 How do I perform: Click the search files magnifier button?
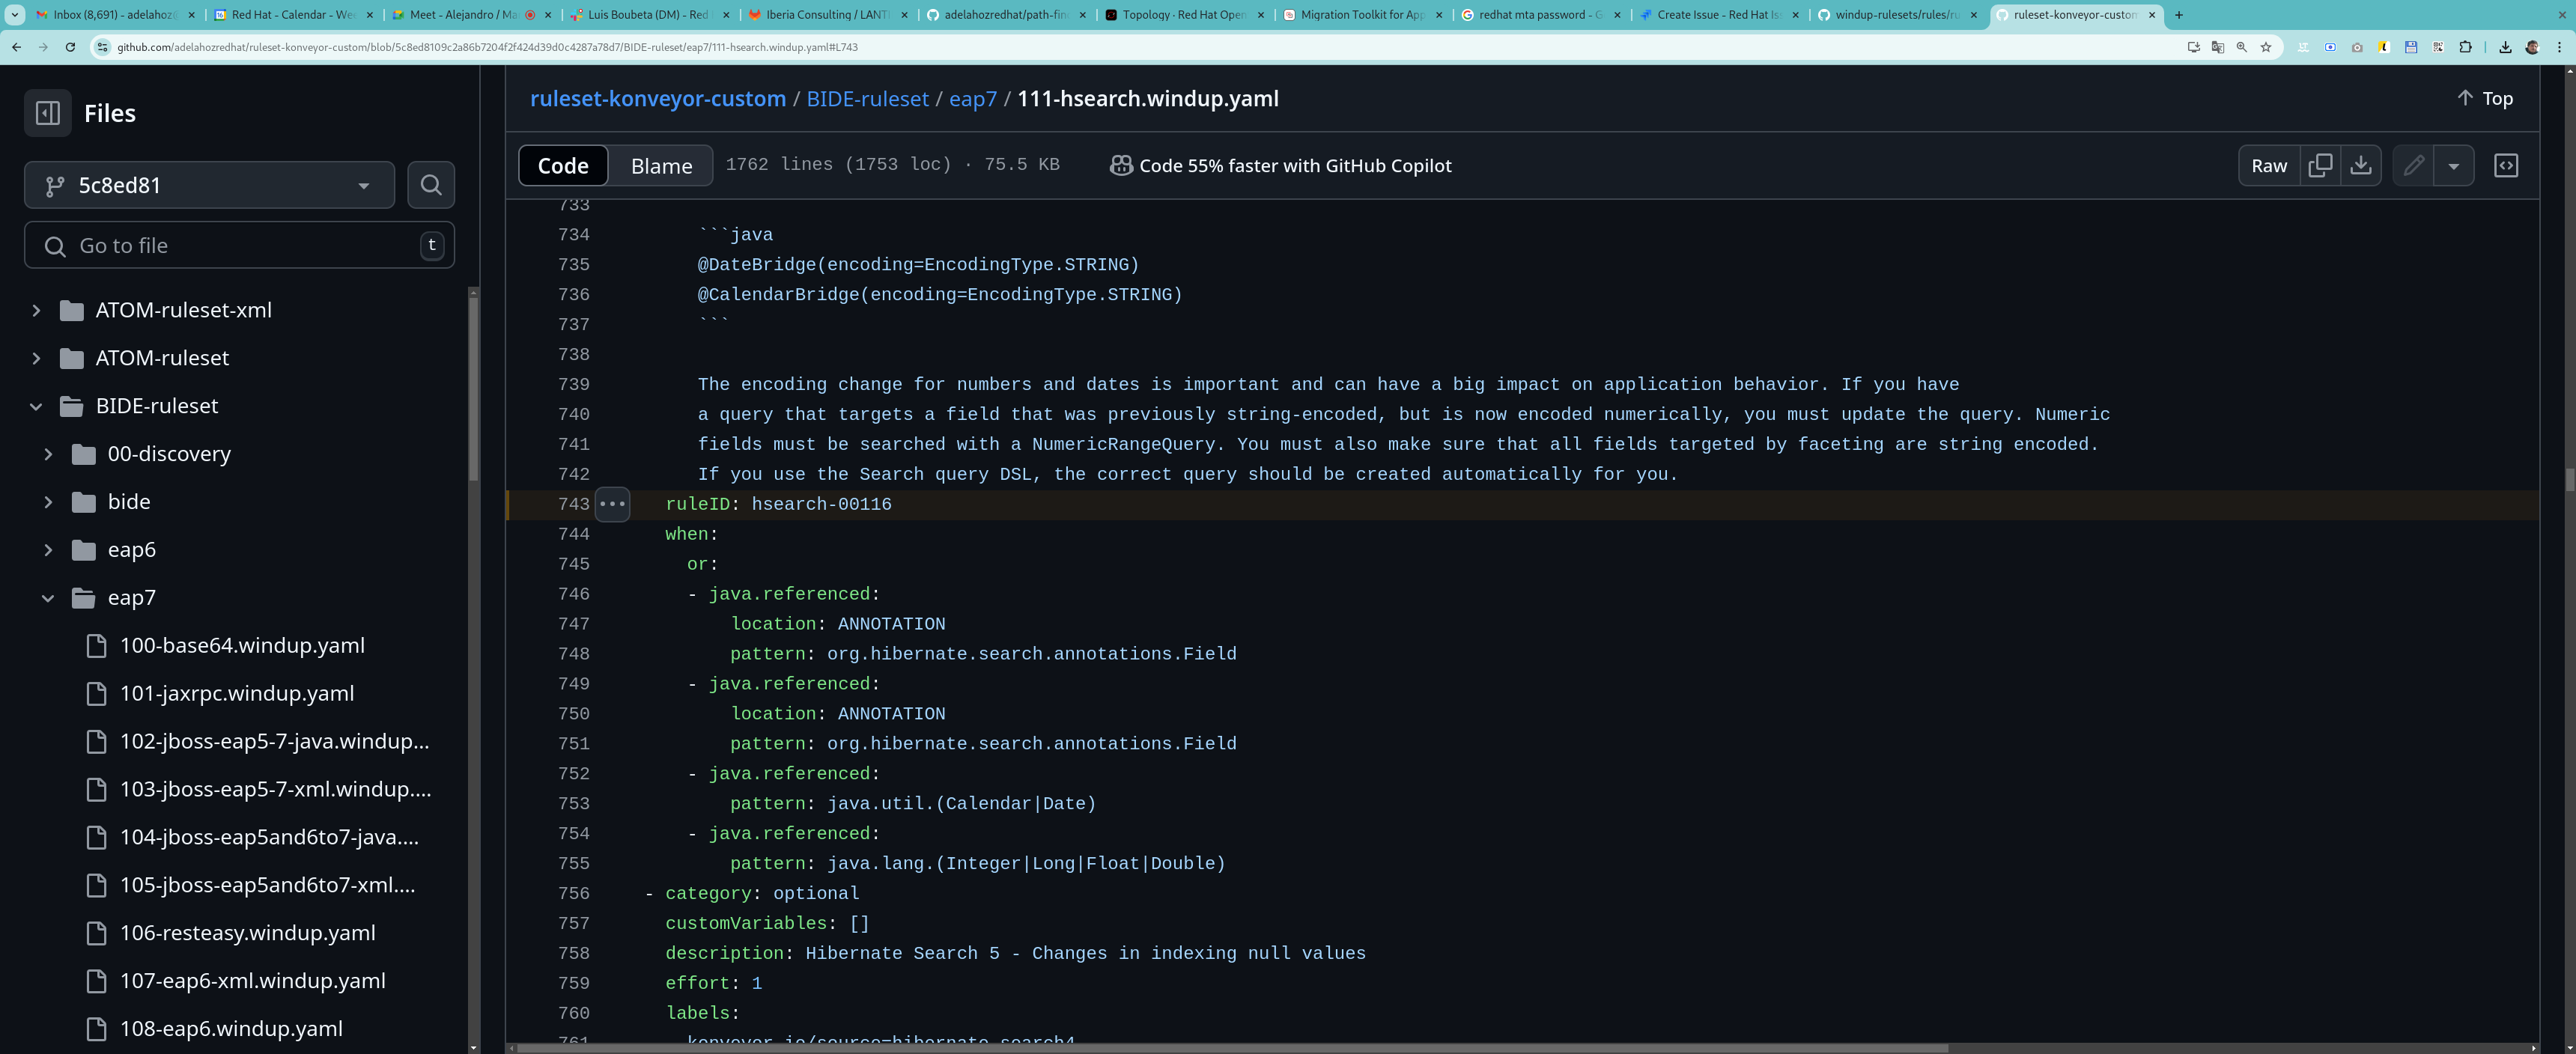(x=431, y=185)
